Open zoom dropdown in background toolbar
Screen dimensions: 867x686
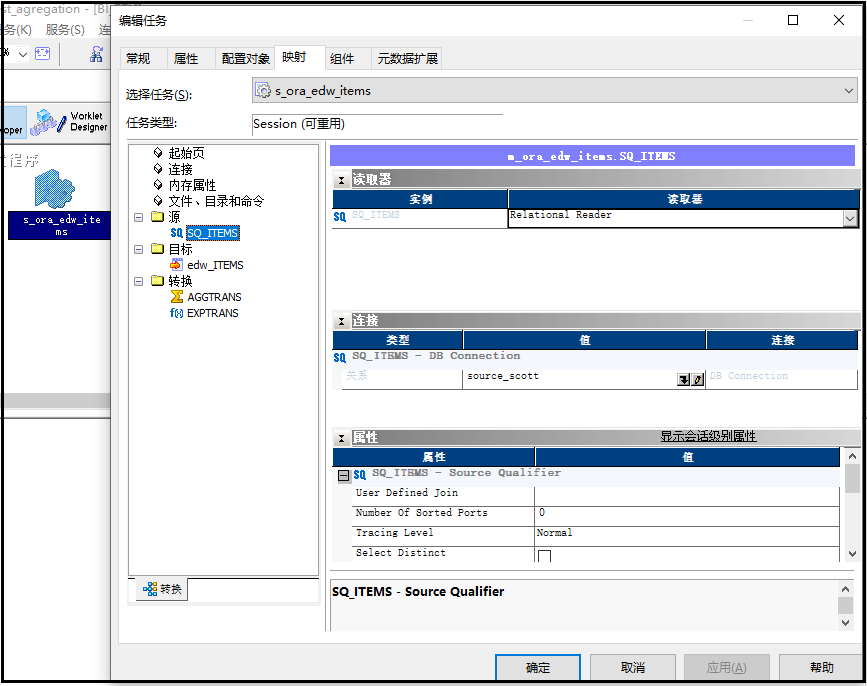23,54
